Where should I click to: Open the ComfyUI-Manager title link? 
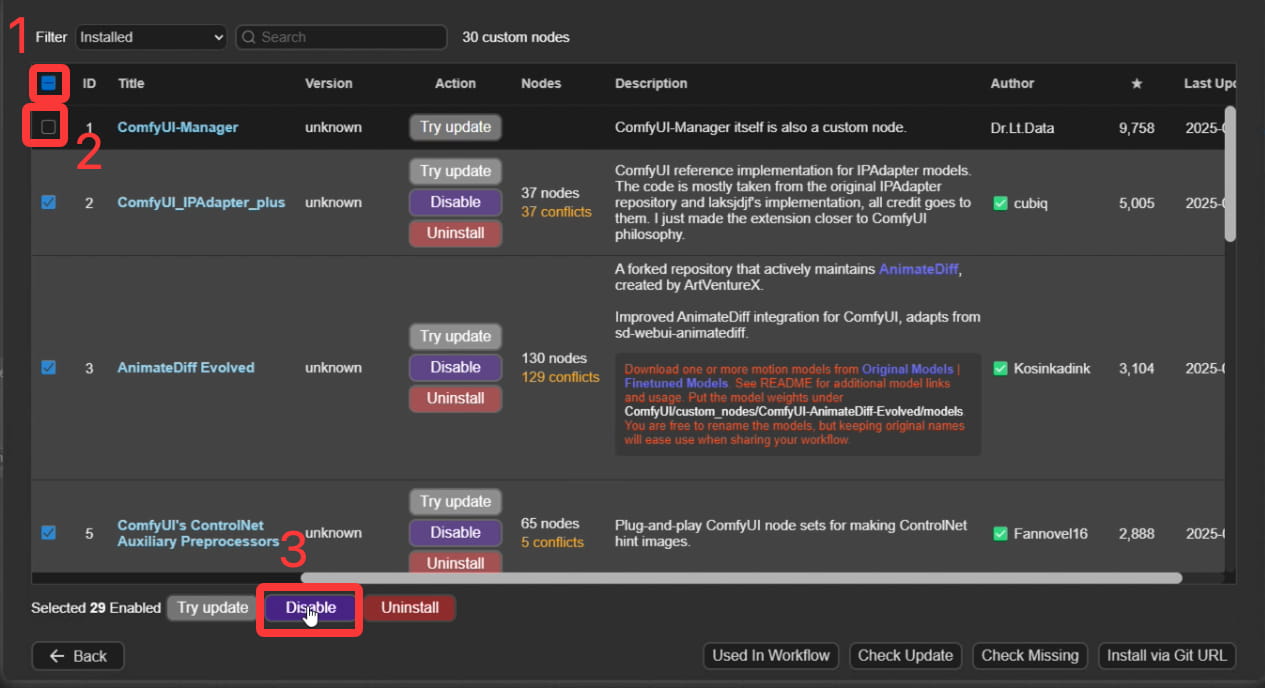[178, 127]
